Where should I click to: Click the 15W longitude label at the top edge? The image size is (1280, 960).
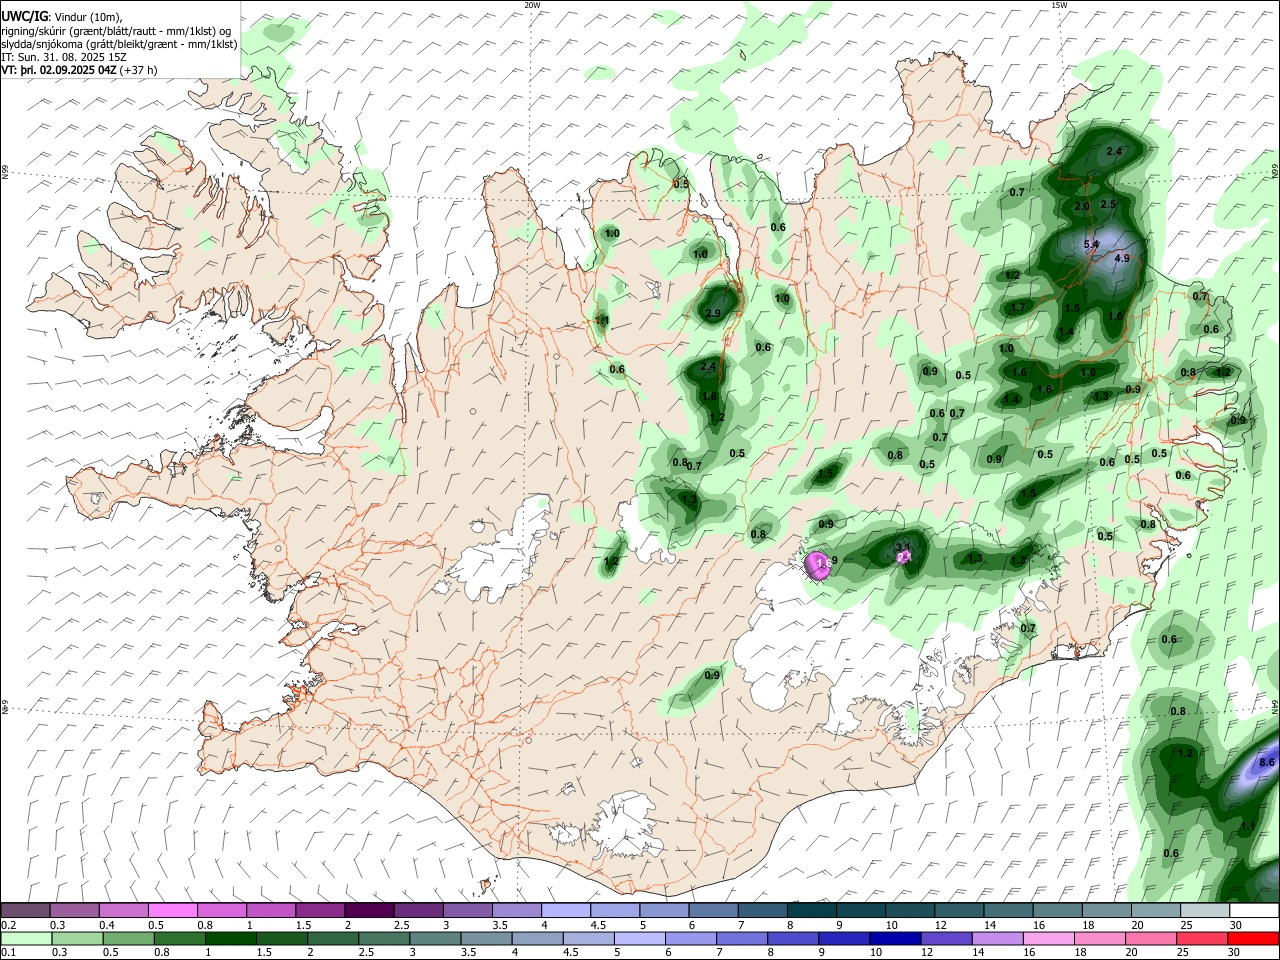pyautogui.click(x=1059, y=5)
